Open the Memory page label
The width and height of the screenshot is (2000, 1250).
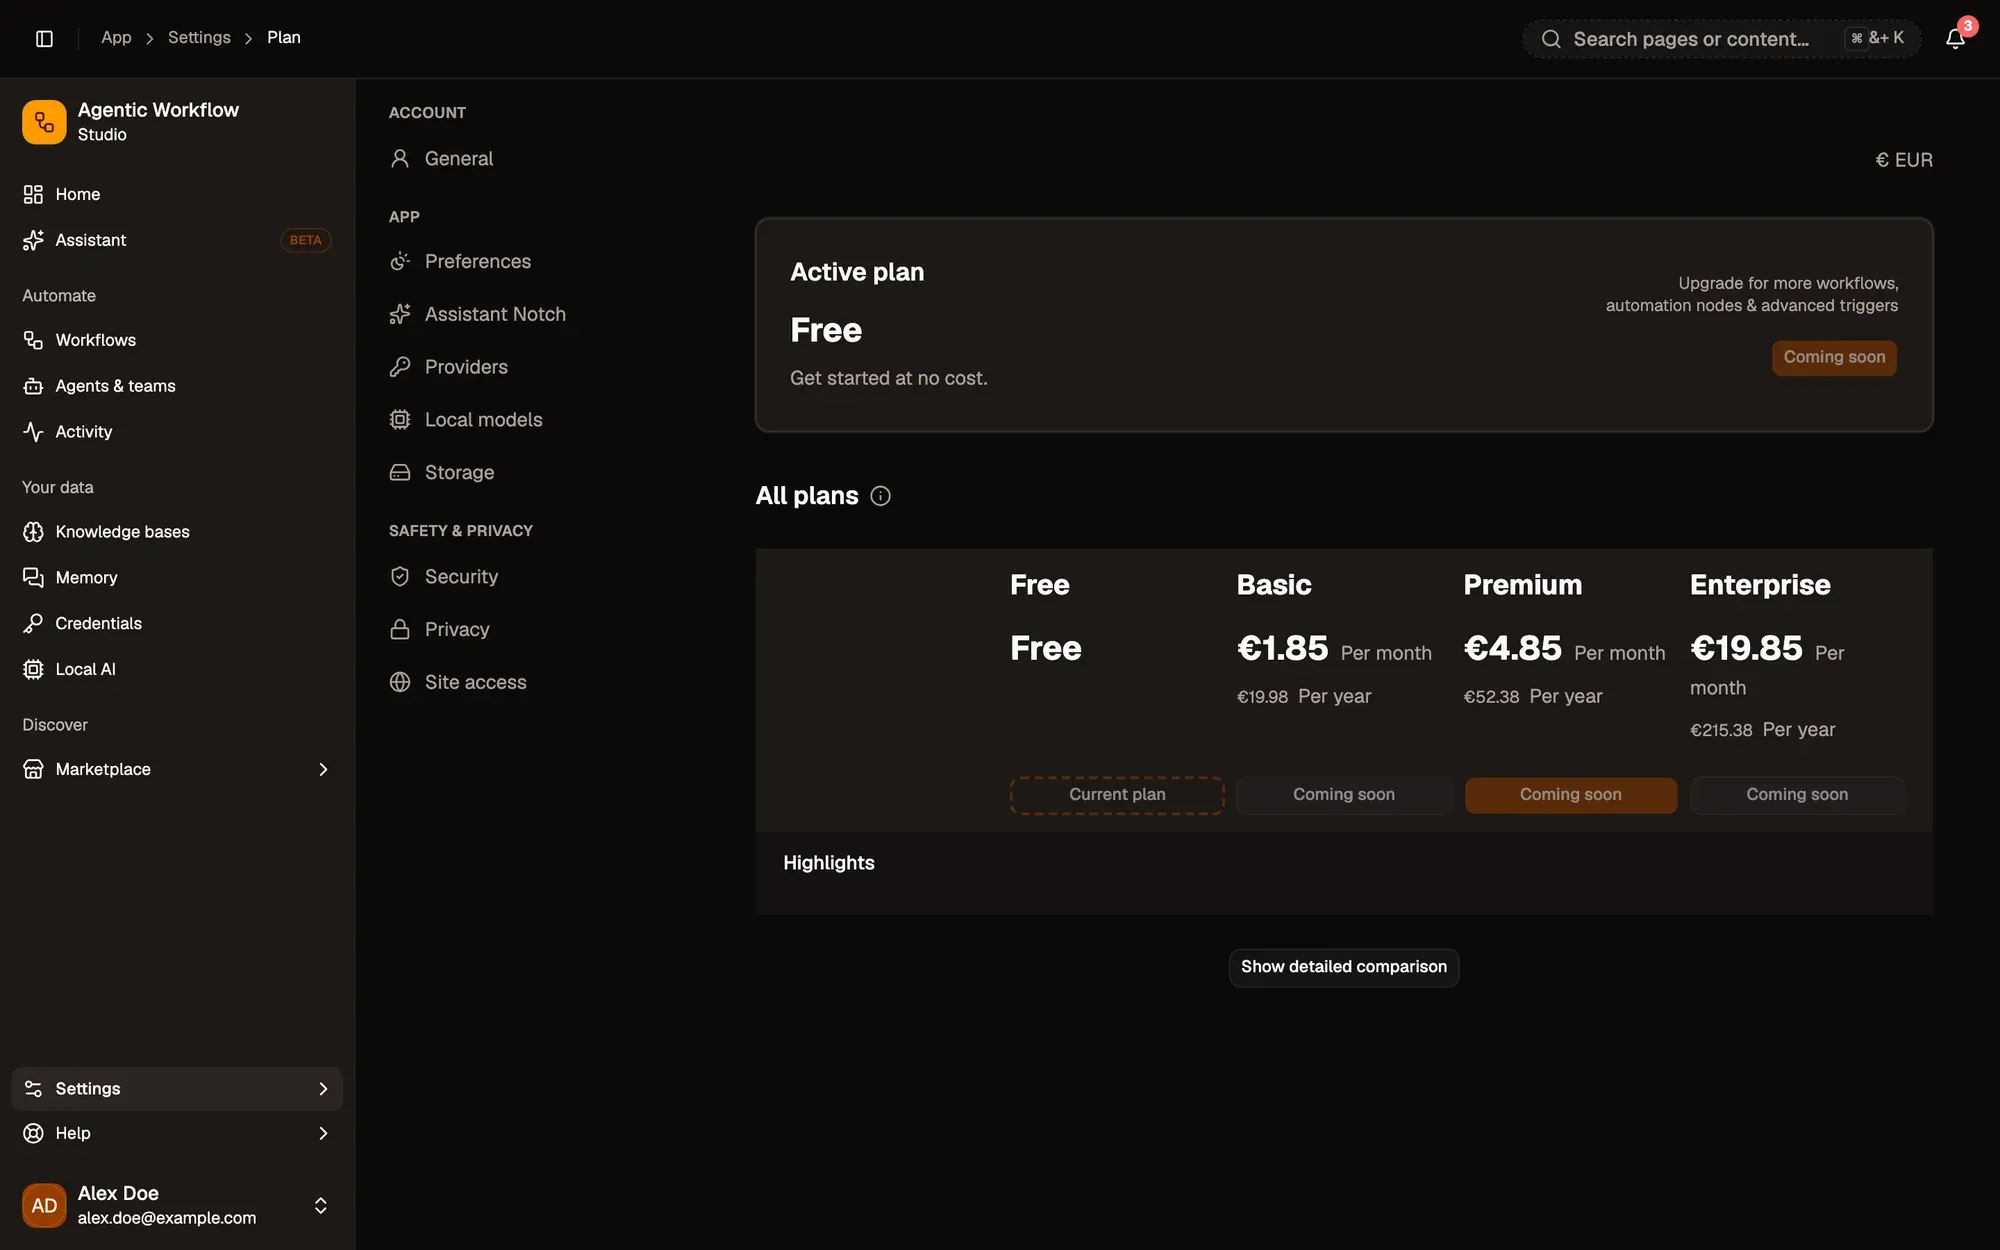click(x=87, y=578)
